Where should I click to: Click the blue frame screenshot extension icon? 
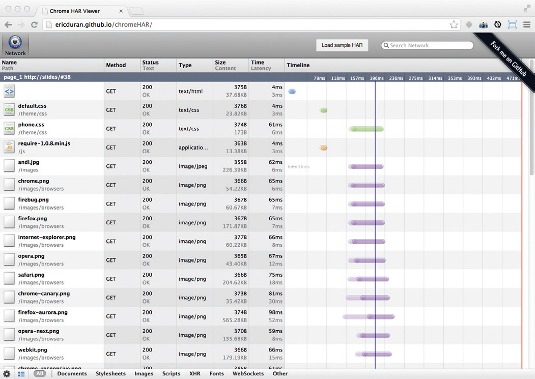(x=512, y=25)
